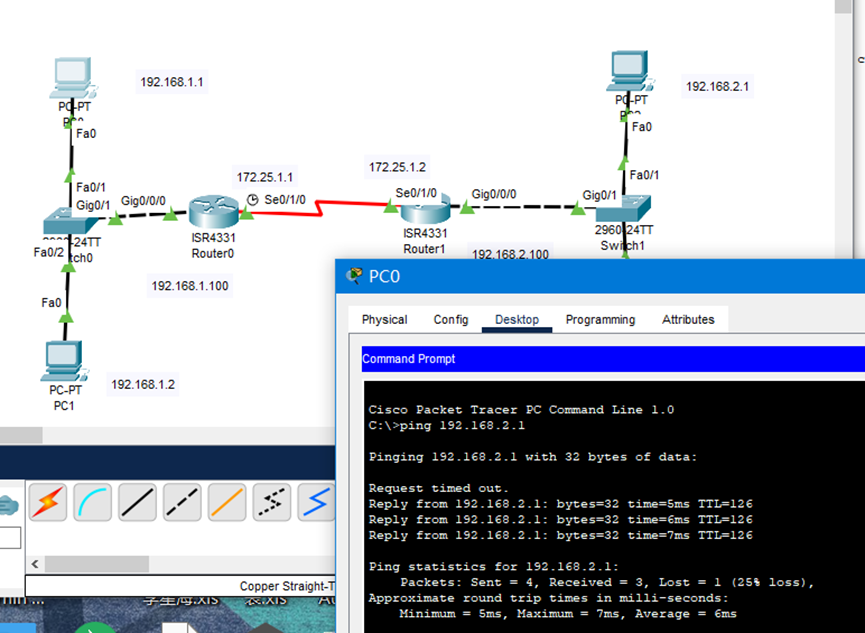This screenshot has width=865, height=633.
Task: Click the 172.25.1.2 serial address label
Action: 397,167
